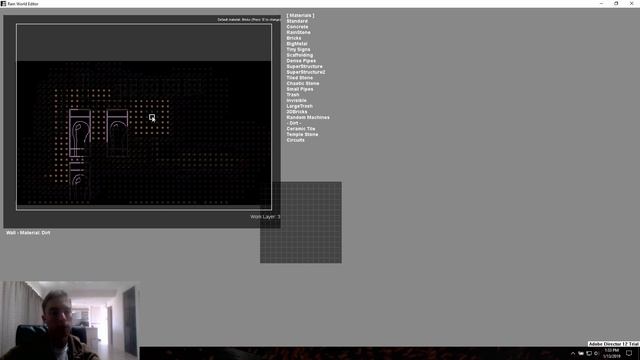Minimize the Rain World Editor window
The width and height of the screenshot is (640, 360).
tap(601, 3)
